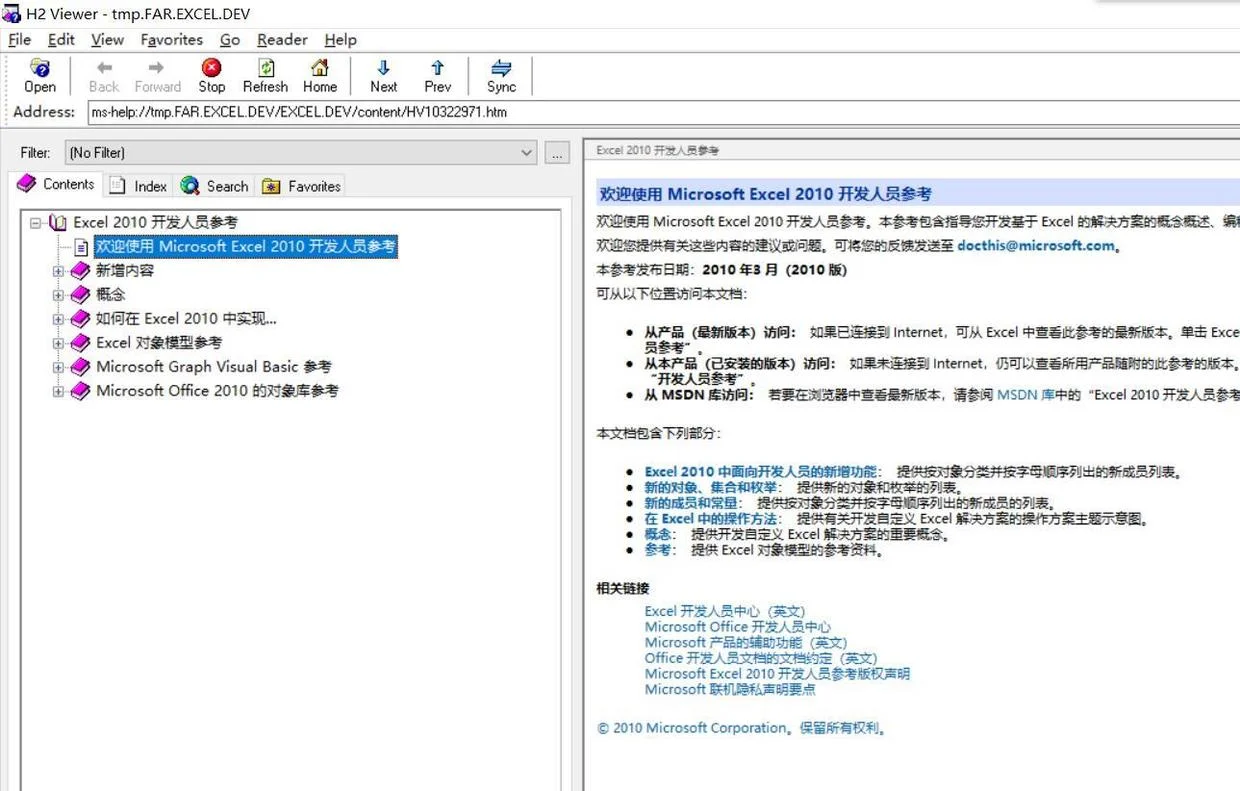Switch to the Index tab
The image size is (1240, 791).
coord(139,186)
